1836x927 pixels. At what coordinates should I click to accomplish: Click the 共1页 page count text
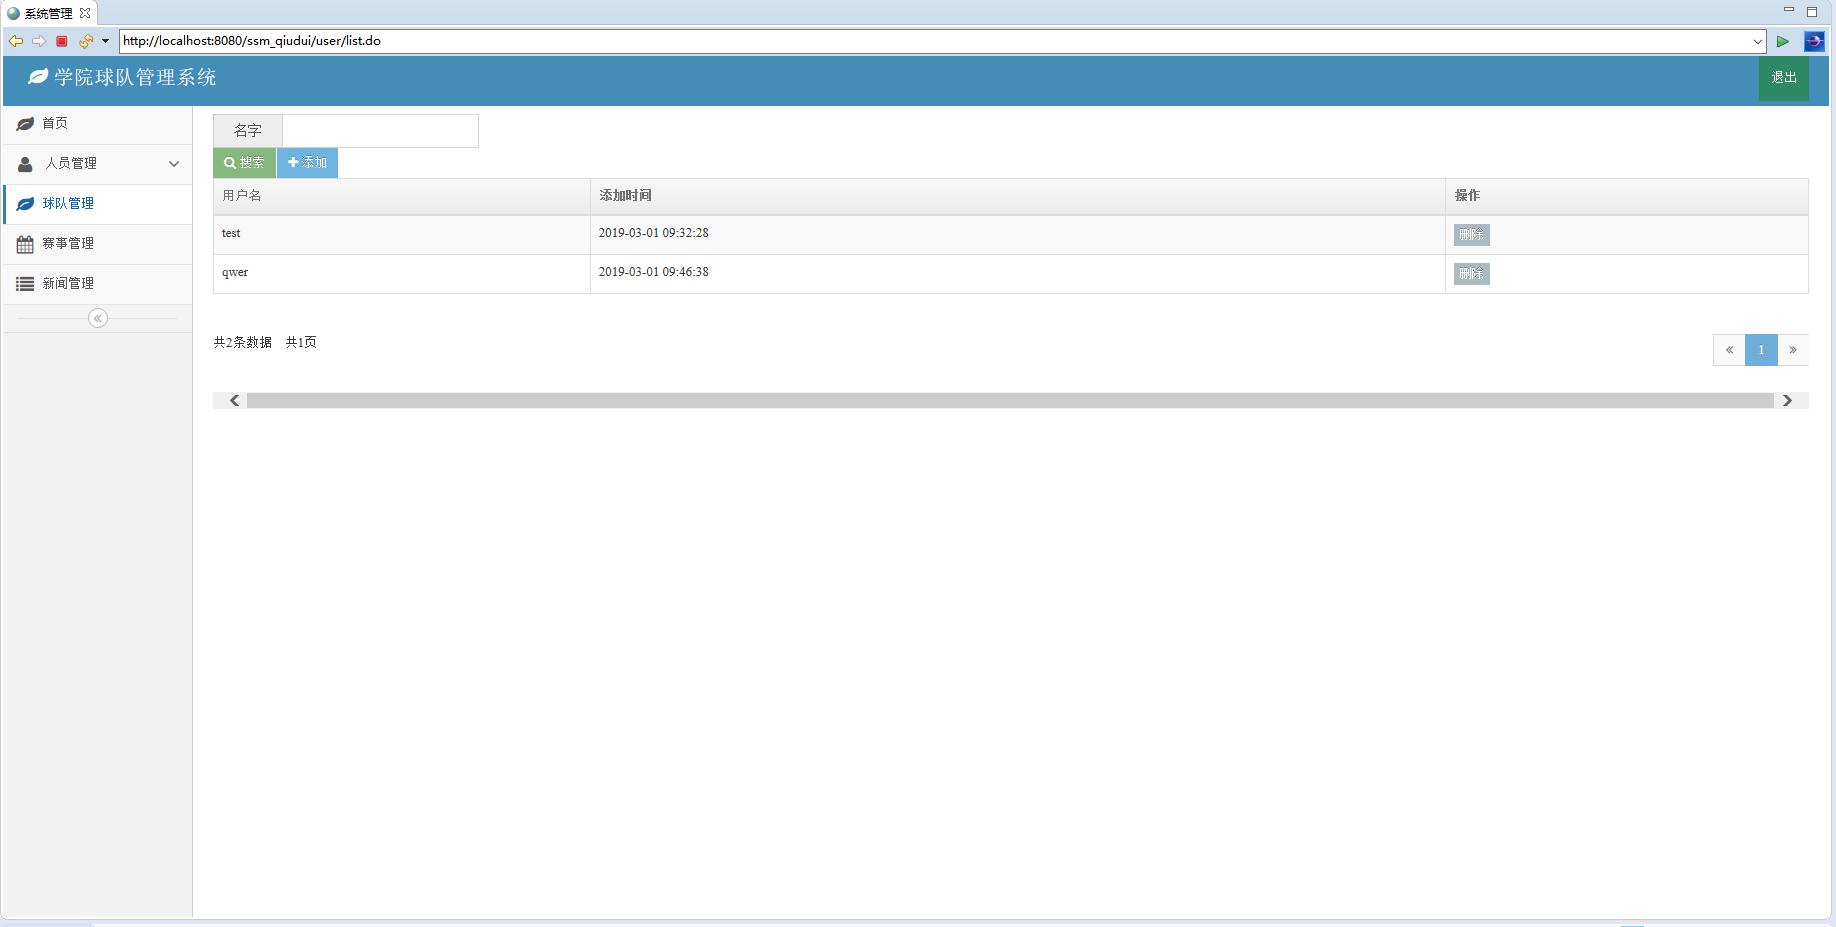pos(301,343)
